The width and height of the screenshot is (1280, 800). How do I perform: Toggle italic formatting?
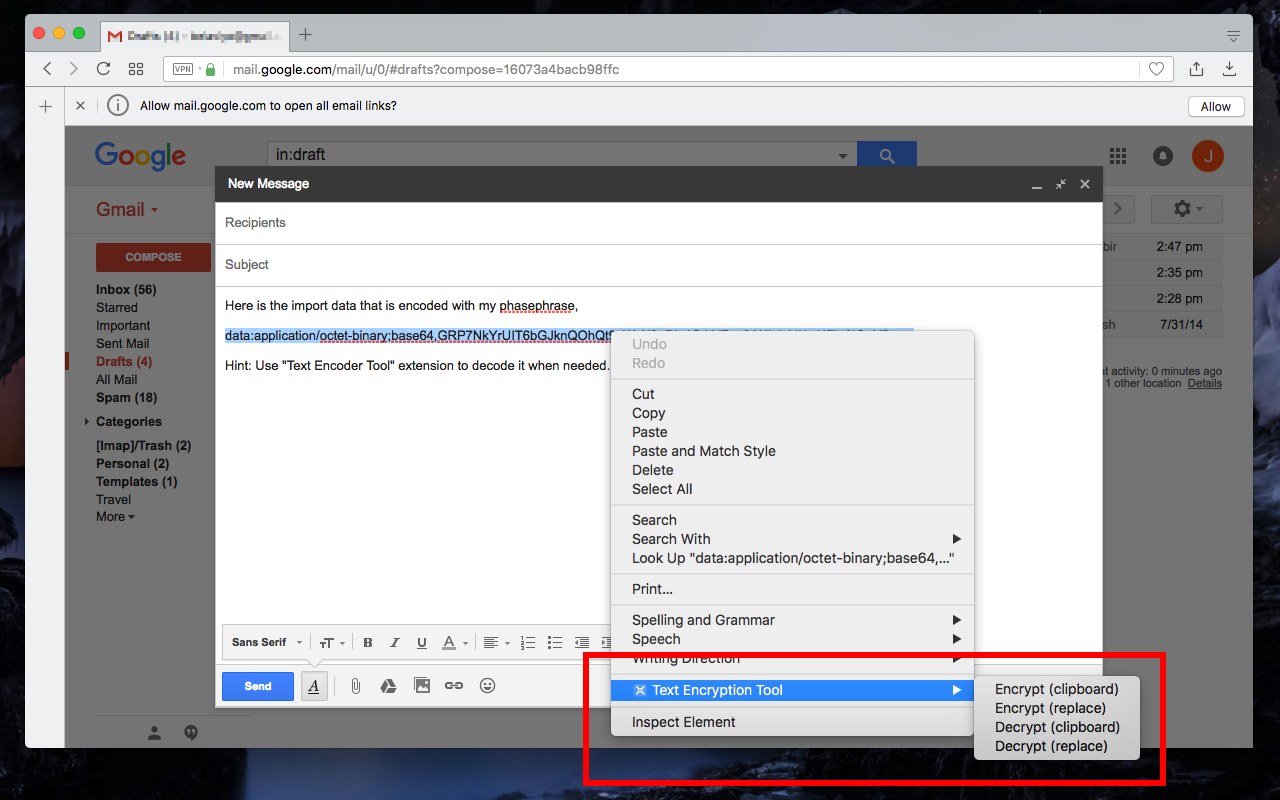click(394, 642)
